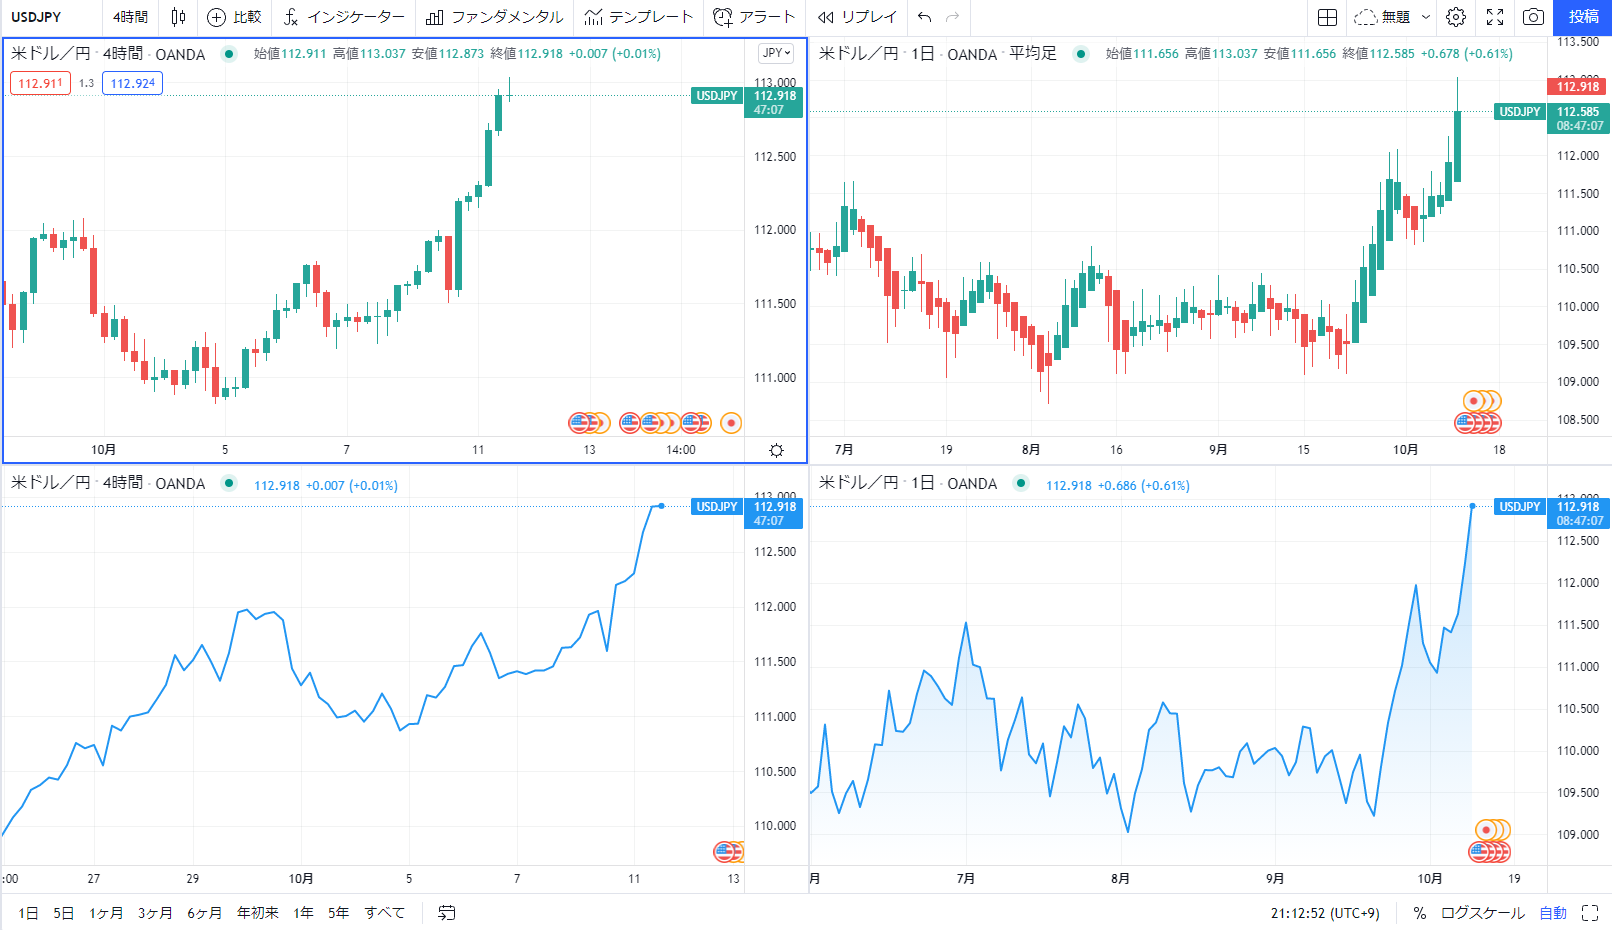The image size is (1612, 930).
Task: Enter fullscreen mode
Action: [1495, 17]
